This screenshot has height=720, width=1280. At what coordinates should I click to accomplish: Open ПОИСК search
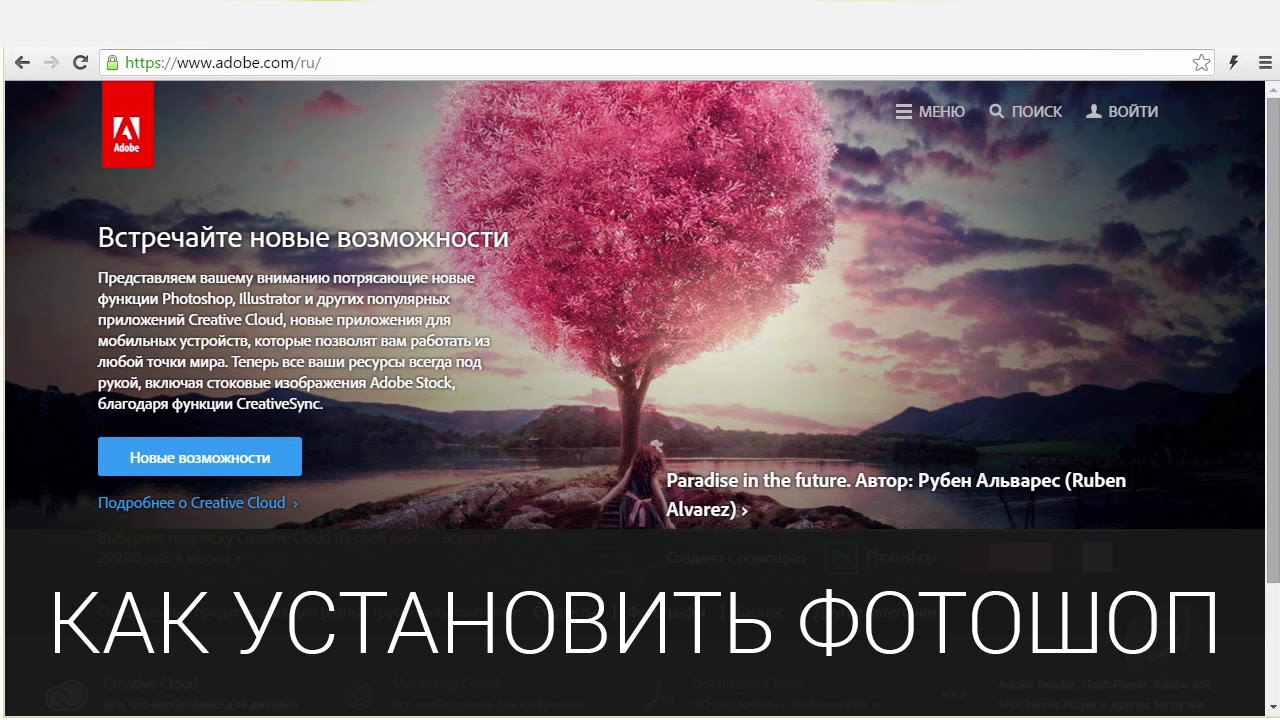pyautogui.click(x=1026, y=112)
